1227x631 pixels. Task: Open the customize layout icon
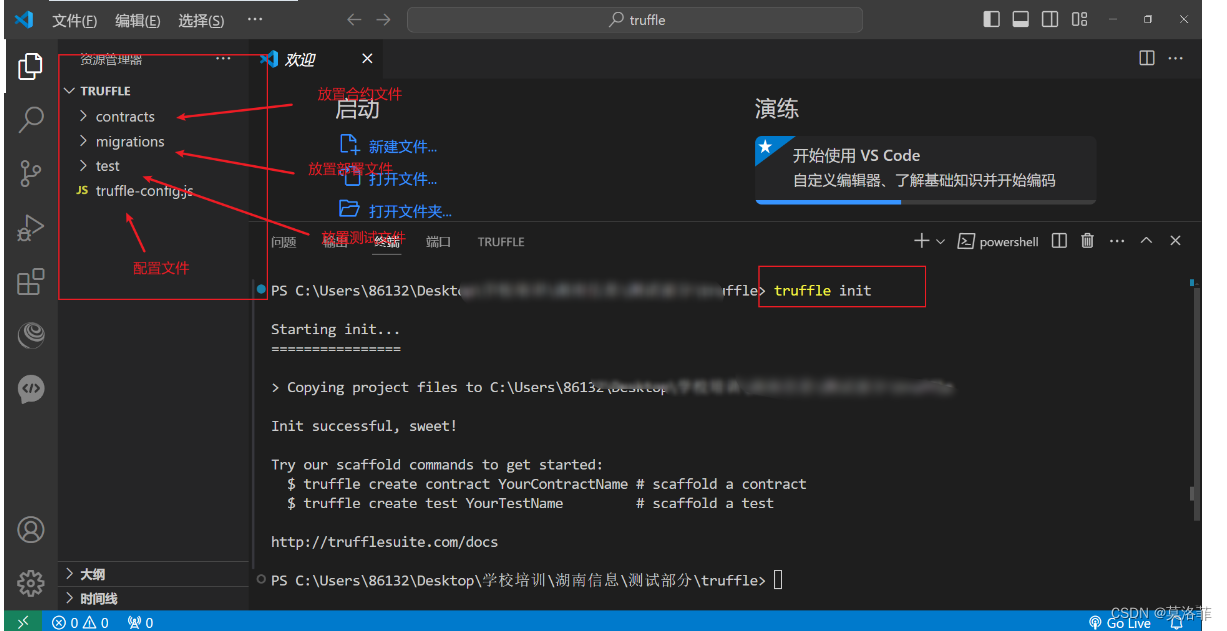click(1079, 19)
